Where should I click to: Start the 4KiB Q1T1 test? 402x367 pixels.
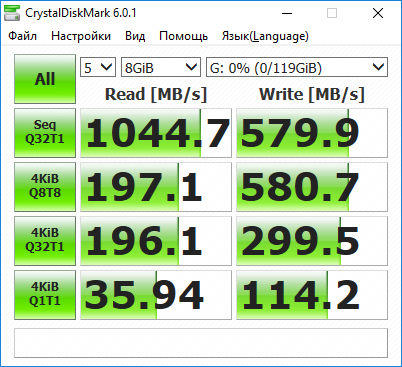(x=45, y=295)
